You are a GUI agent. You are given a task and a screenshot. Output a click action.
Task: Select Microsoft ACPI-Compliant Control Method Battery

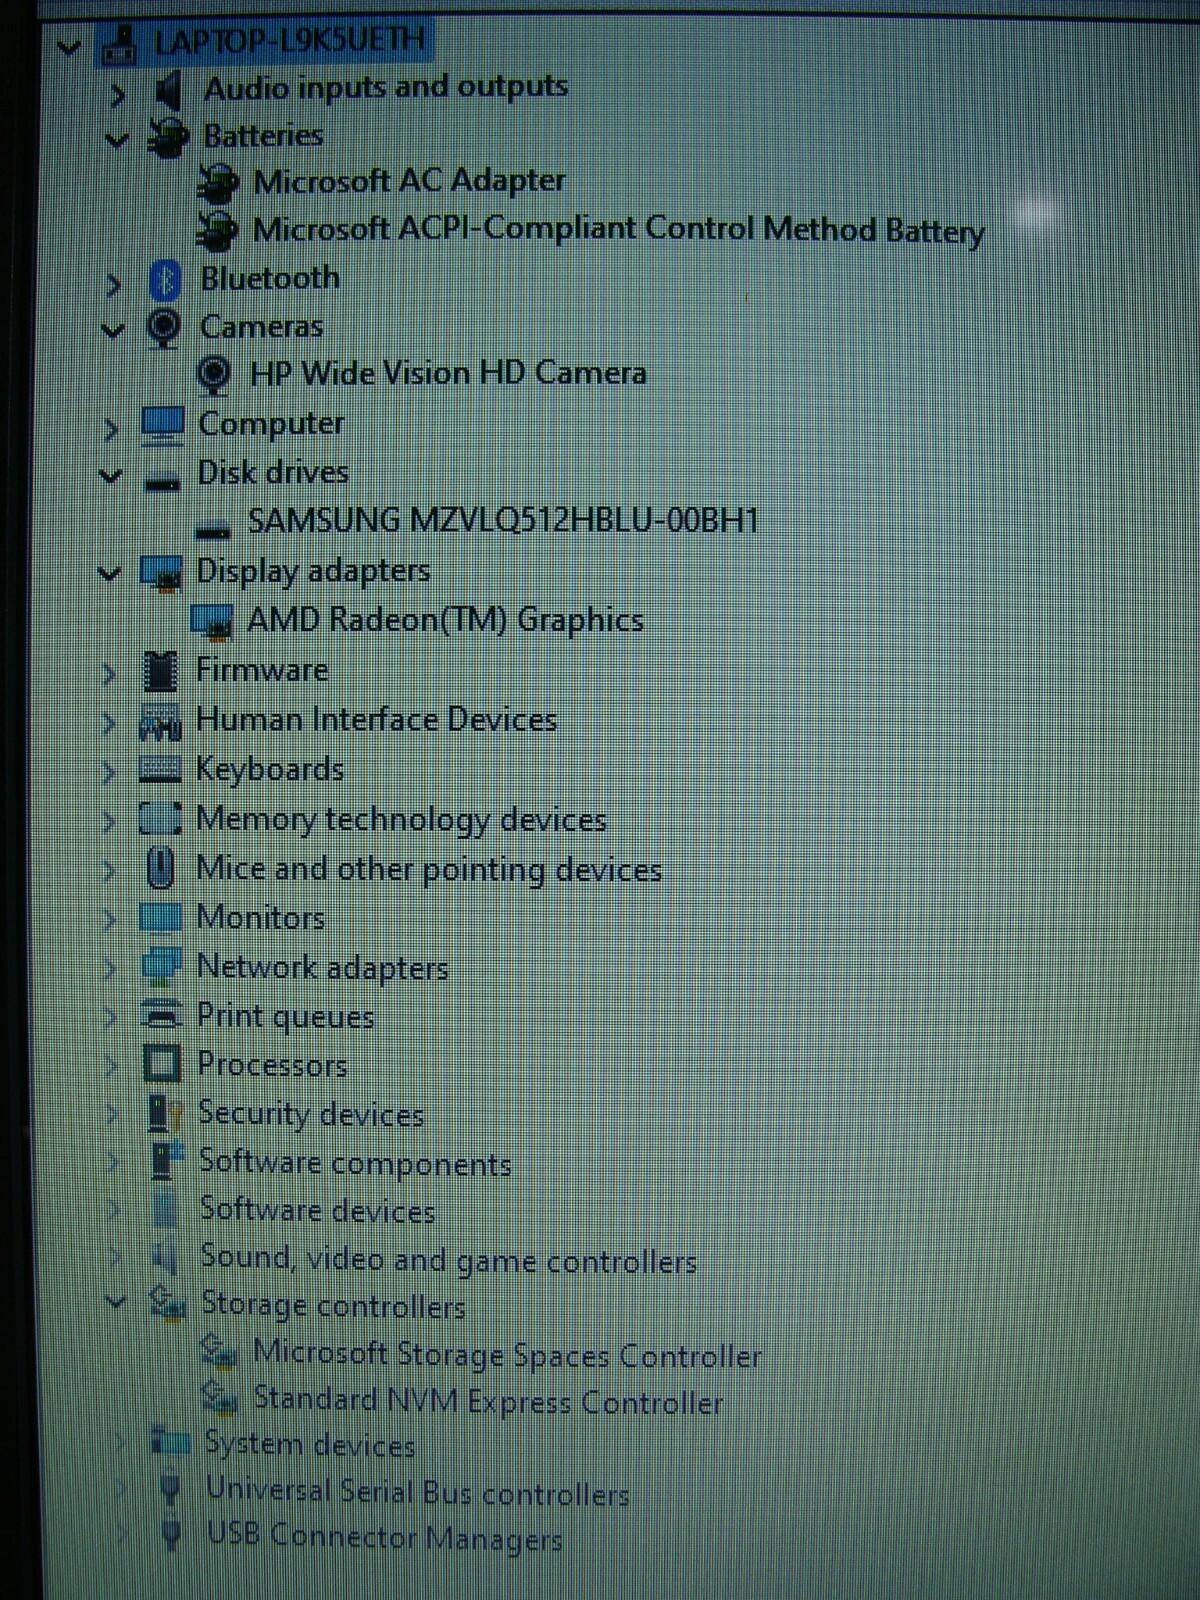619,230
